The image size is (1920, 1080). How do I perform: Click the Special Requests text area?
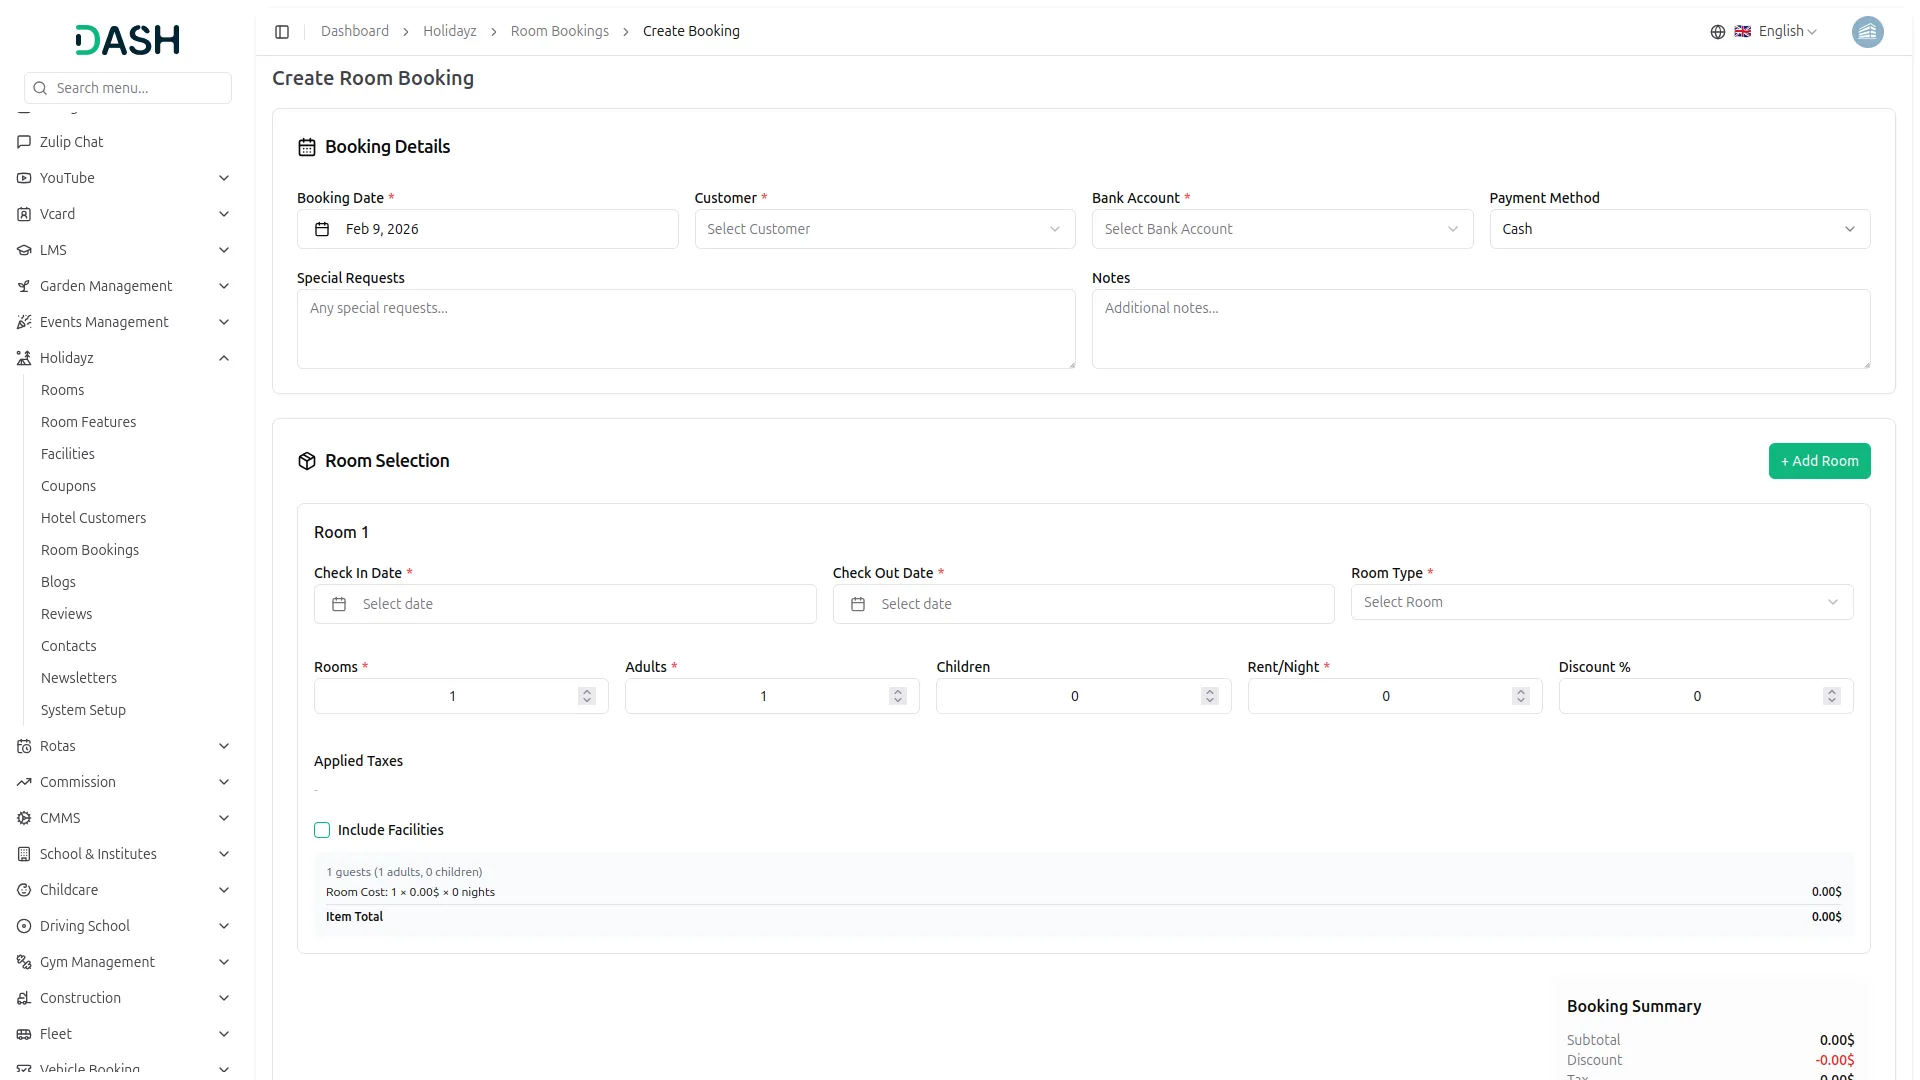686,329
